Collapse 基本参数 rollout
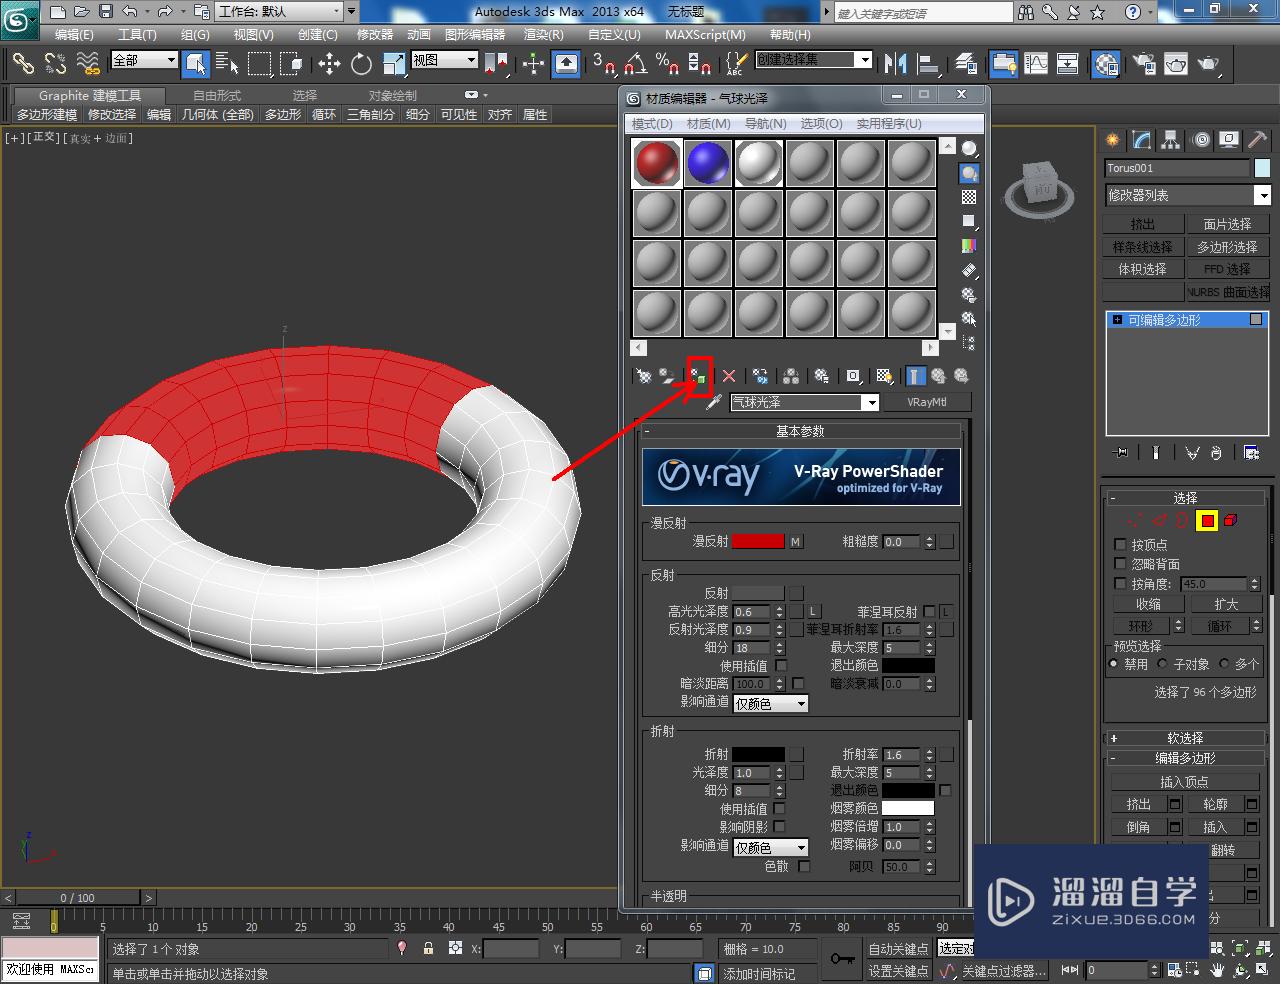Viewport: 1280px width, 984px height. (800, 431)
